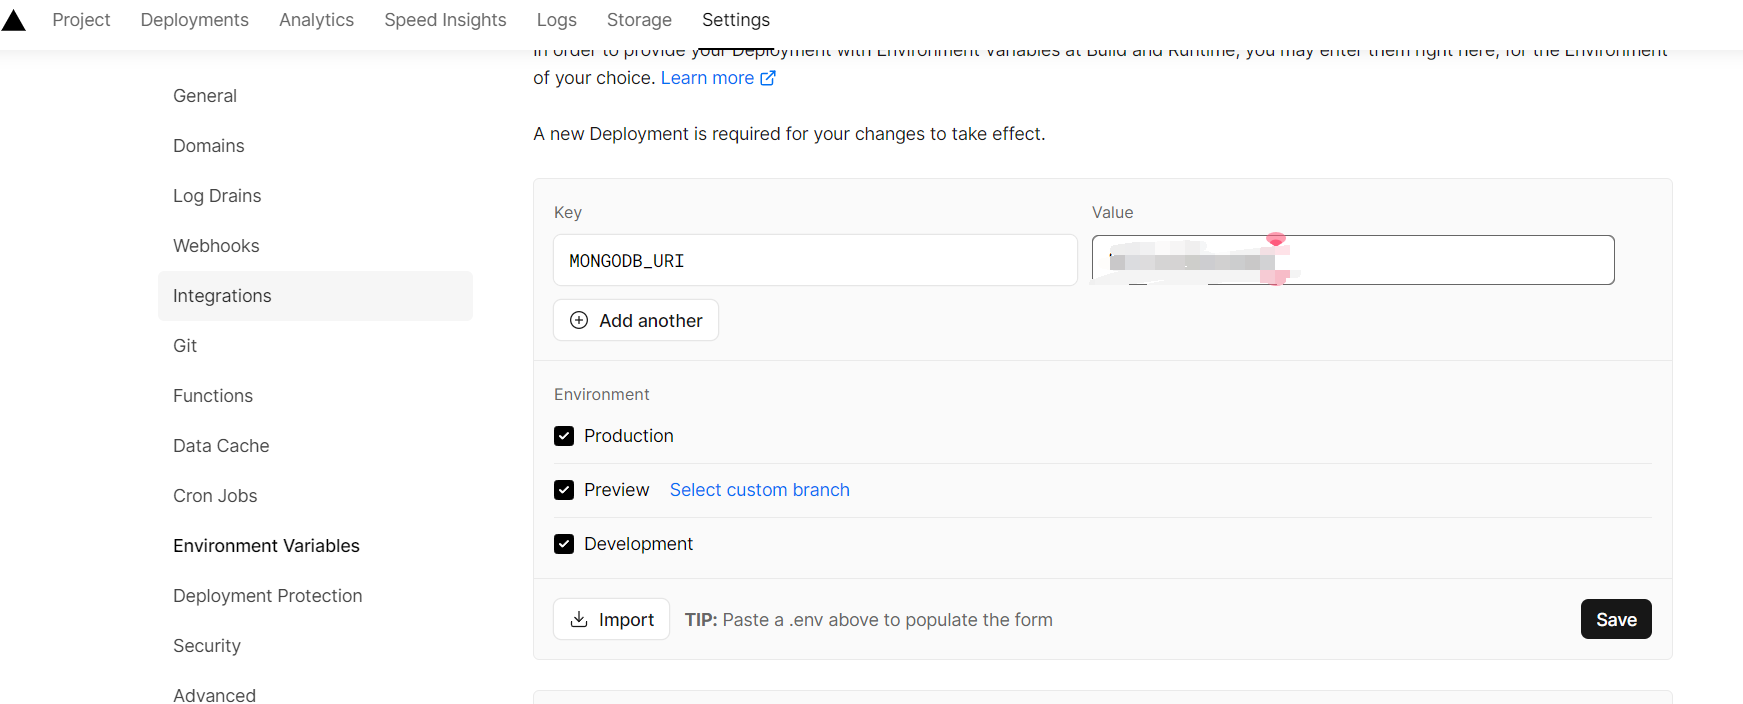Select Integrations in the settings sidebar
This screenshot has height=704, width=1743.
click(222, 296)
